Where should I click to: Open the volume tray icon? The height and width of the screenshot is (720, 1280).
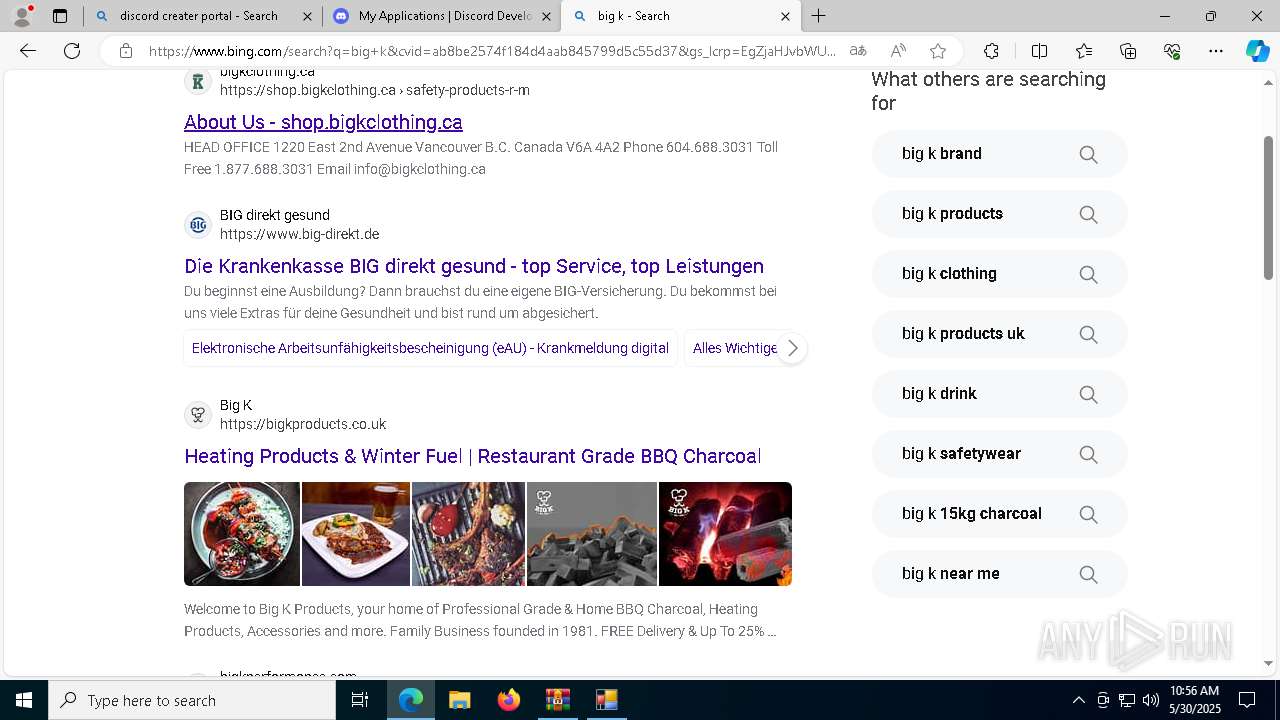1151,700
